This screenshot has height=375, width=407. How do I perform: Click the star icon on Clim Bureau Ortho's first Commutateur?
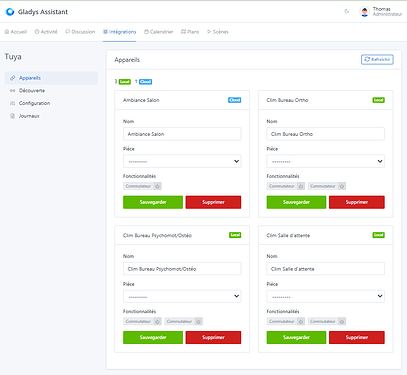click(301, 186)
